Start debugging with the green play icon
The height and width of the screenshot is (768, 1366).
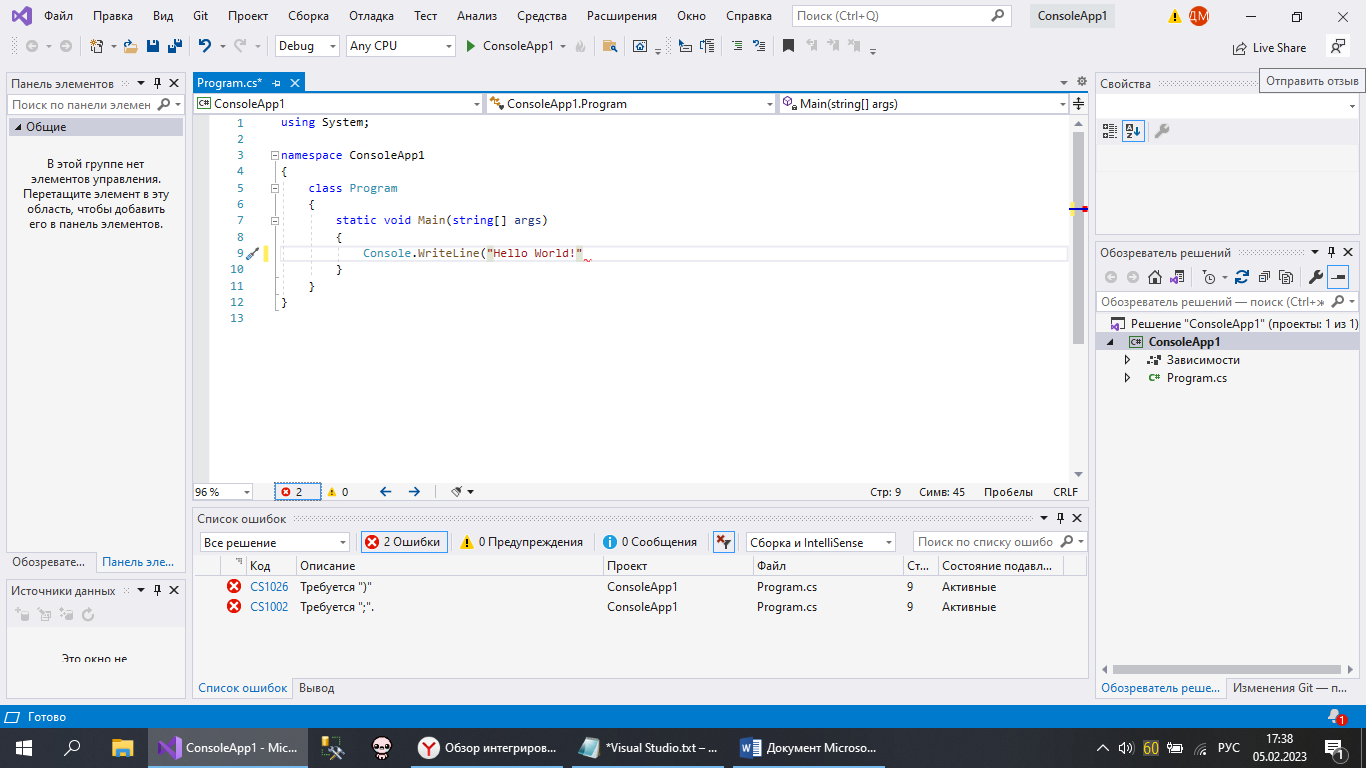pos(472,46)
